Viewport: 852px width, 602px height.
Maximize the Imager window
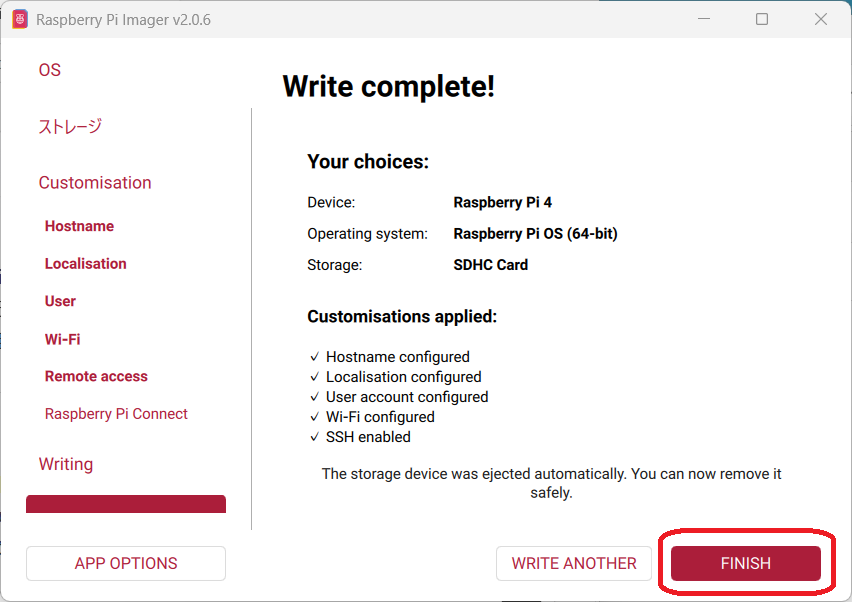click(762, 20)
